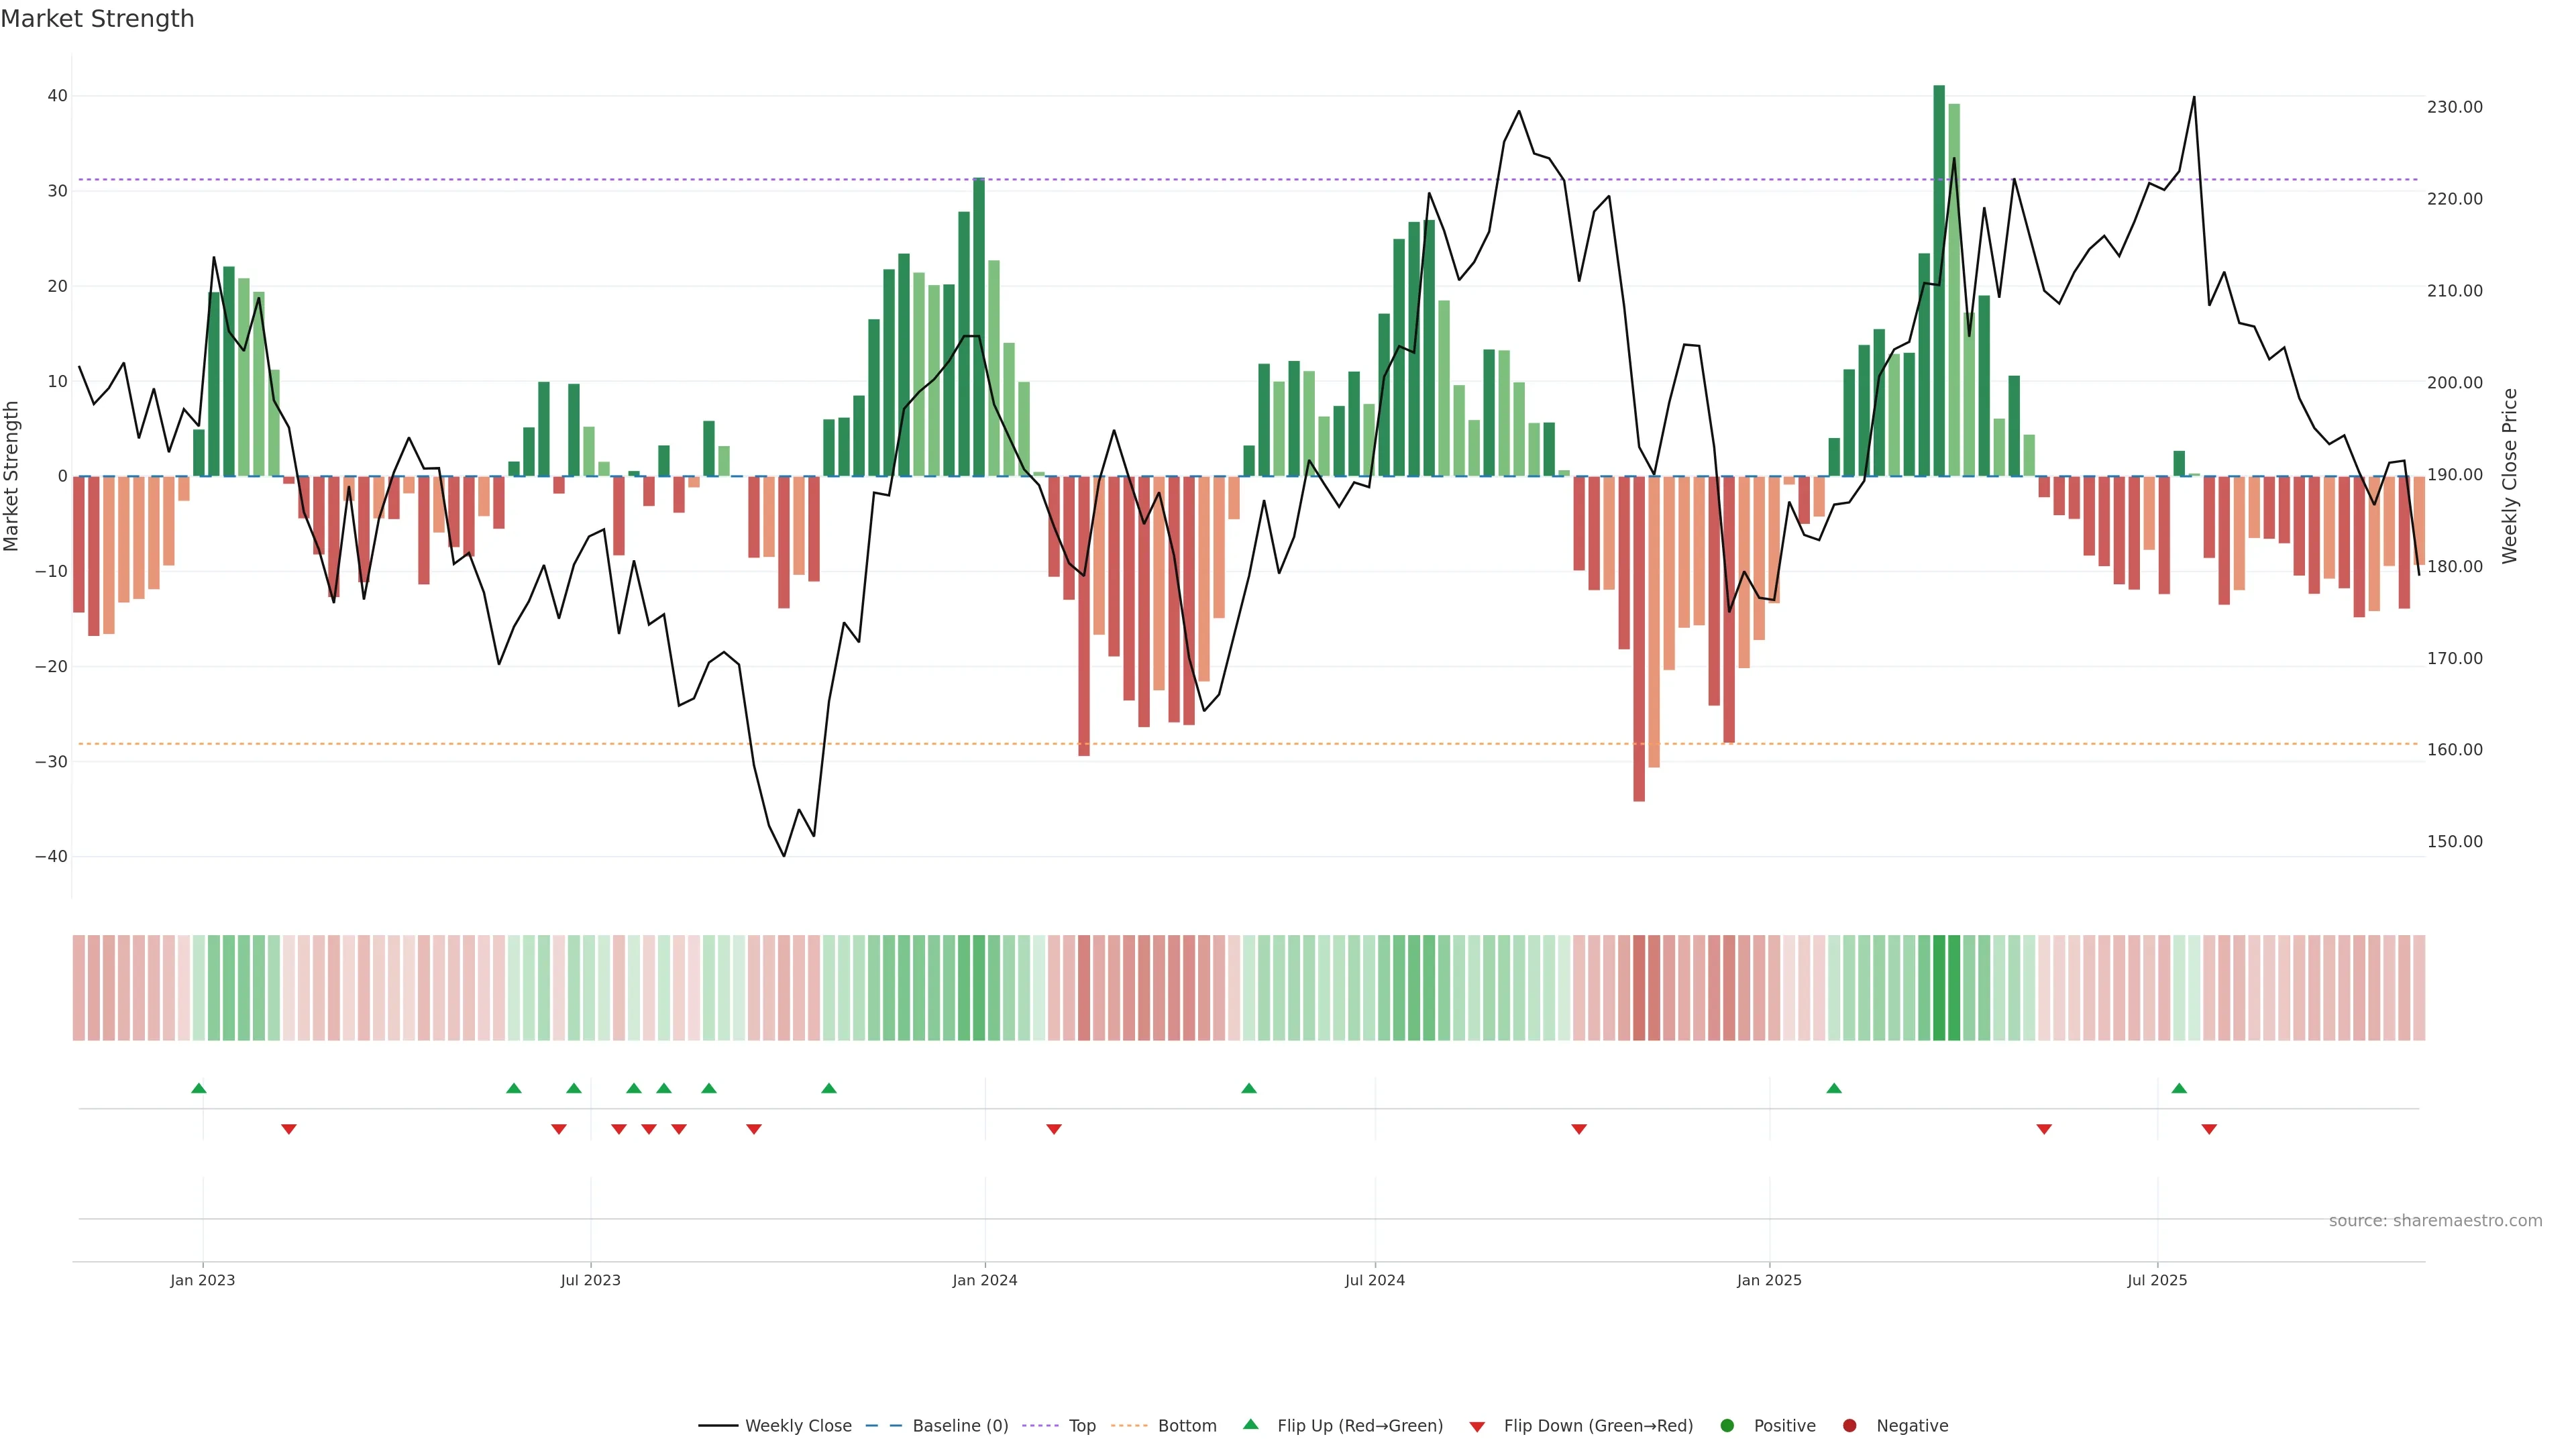The width and height of the screenshot is (2576, 1449).
Task: Click the green flip-up marker just after Jan 2025
Action: click(x=1834, y=1088)
